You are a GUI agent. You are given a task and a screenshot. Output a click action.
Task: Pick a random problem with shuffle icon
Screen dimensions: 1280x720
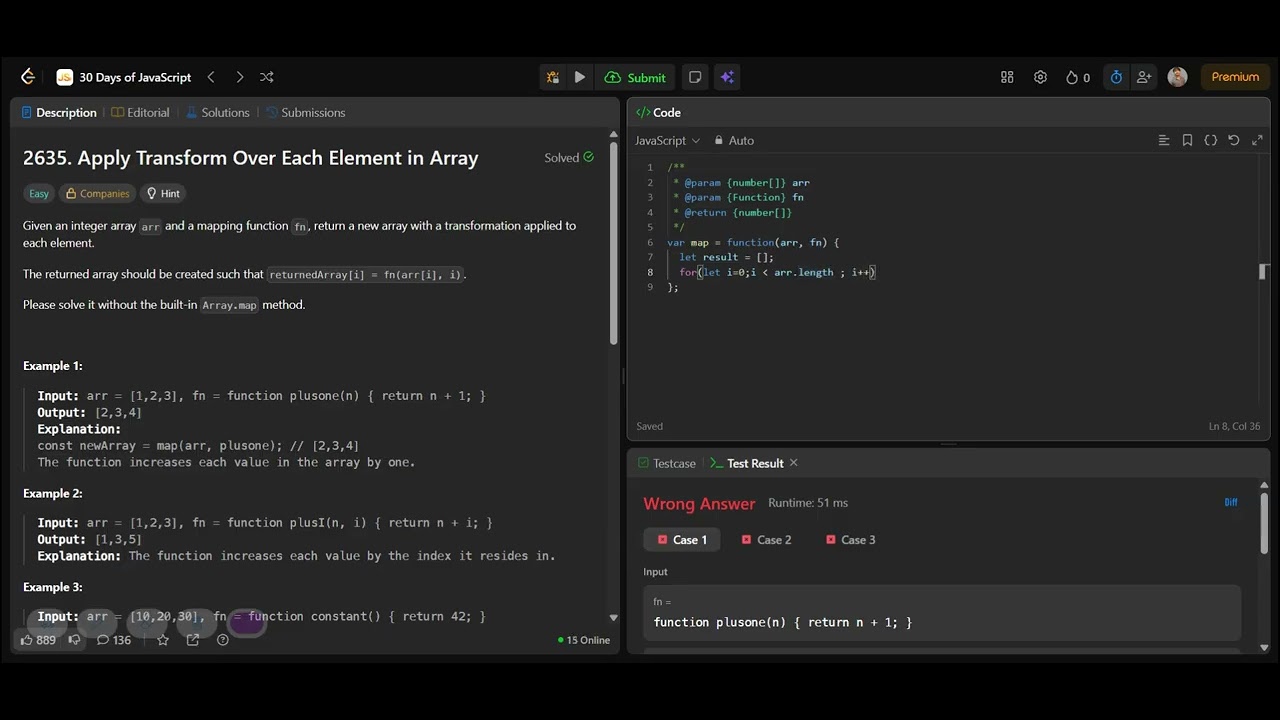point(266,77)
